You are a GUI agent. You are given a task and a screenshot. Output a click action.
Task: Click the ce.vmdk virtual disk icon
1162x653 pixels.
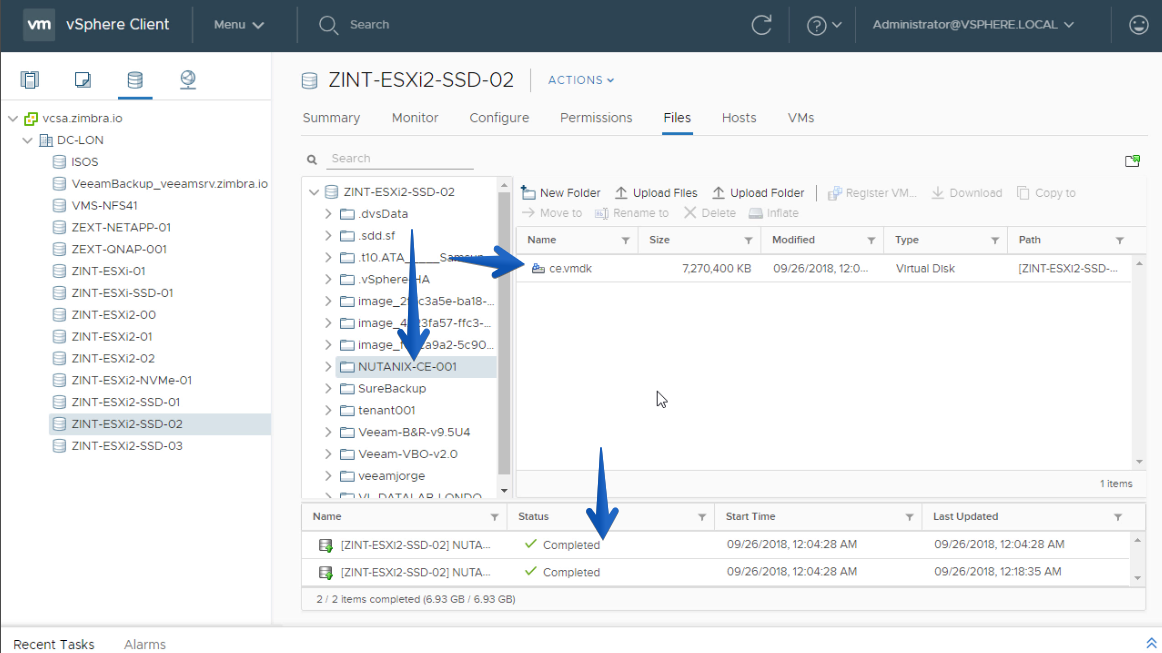click(x=538, y=268)
